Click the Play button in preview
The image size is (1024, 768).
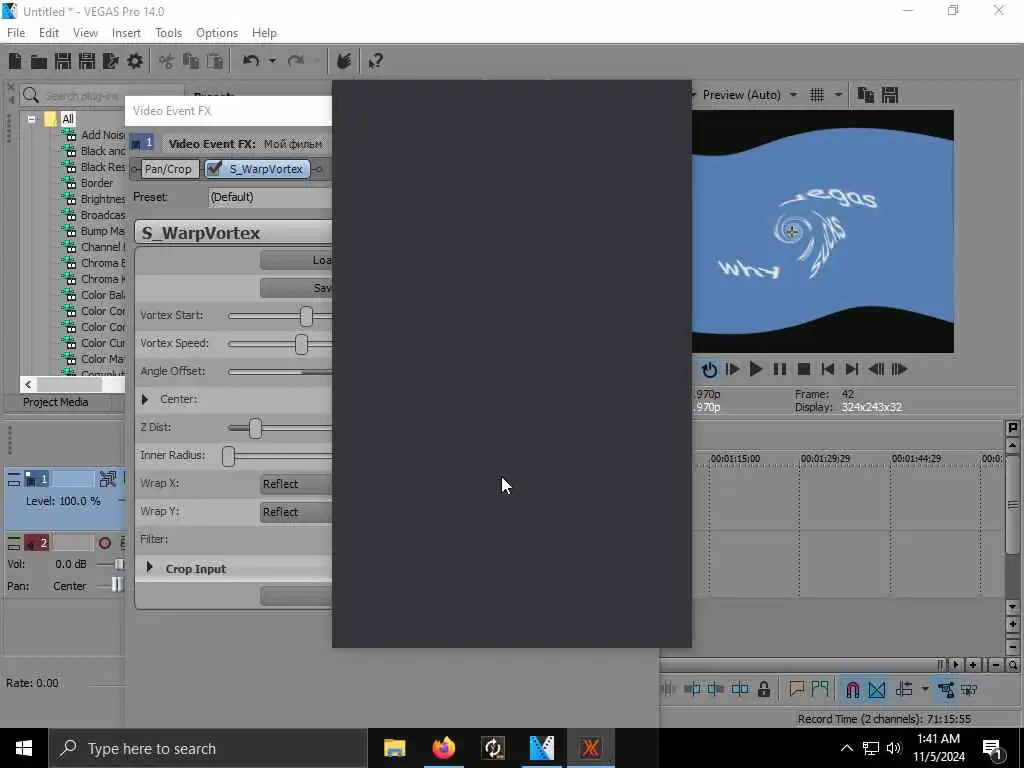coord(756,370)
